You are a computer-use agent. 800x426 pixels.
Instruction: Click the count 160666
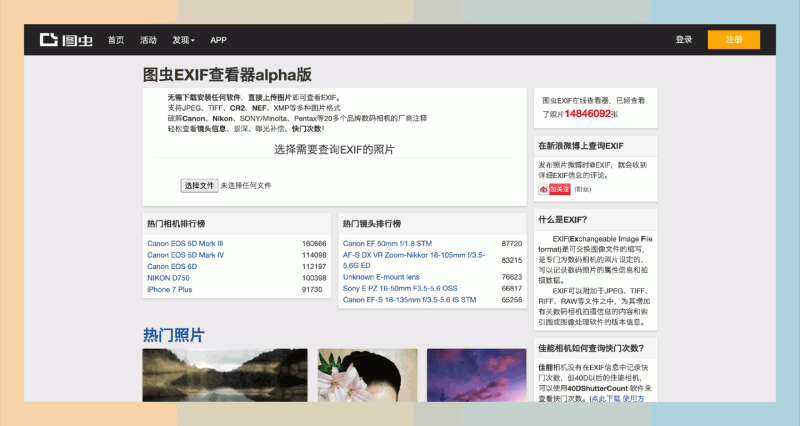click(x=314, y=244)
